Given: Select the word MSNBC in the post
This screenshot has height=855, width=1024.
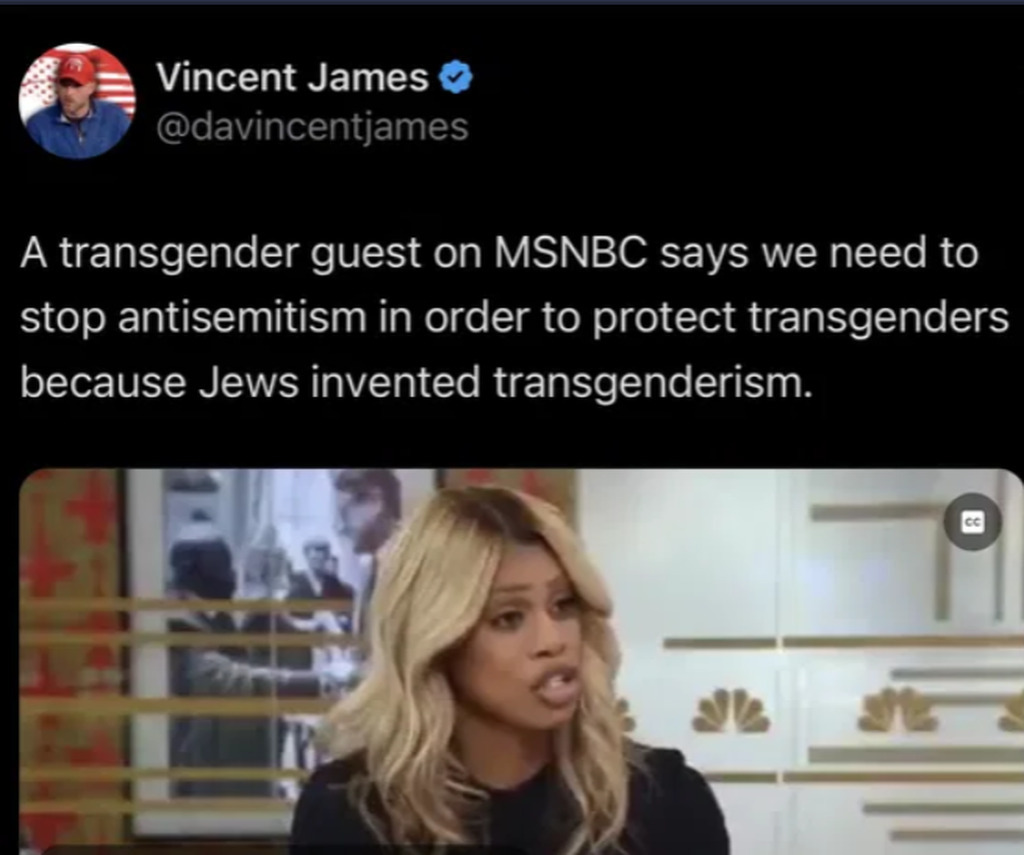Looking at the screenshot, I should coord(570,253).
